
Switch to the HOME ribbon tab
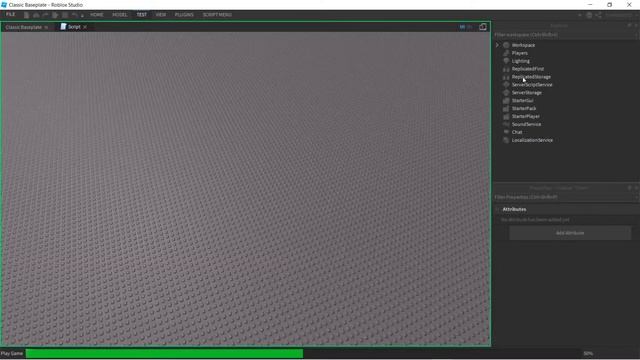tap(97, 15)
